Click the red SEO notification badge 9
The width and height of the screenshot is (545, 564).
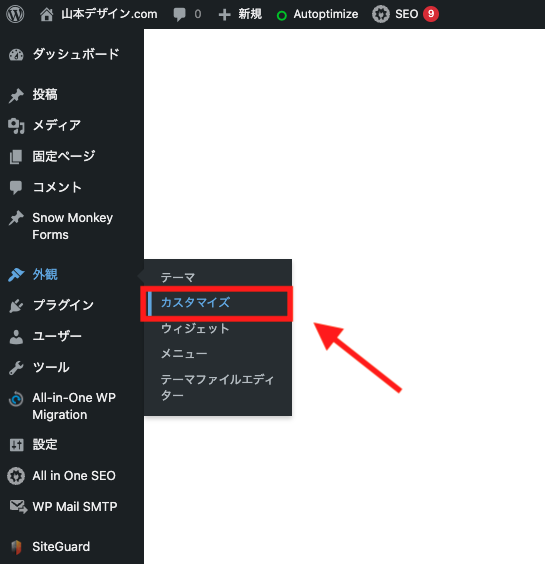click(431, 14)
